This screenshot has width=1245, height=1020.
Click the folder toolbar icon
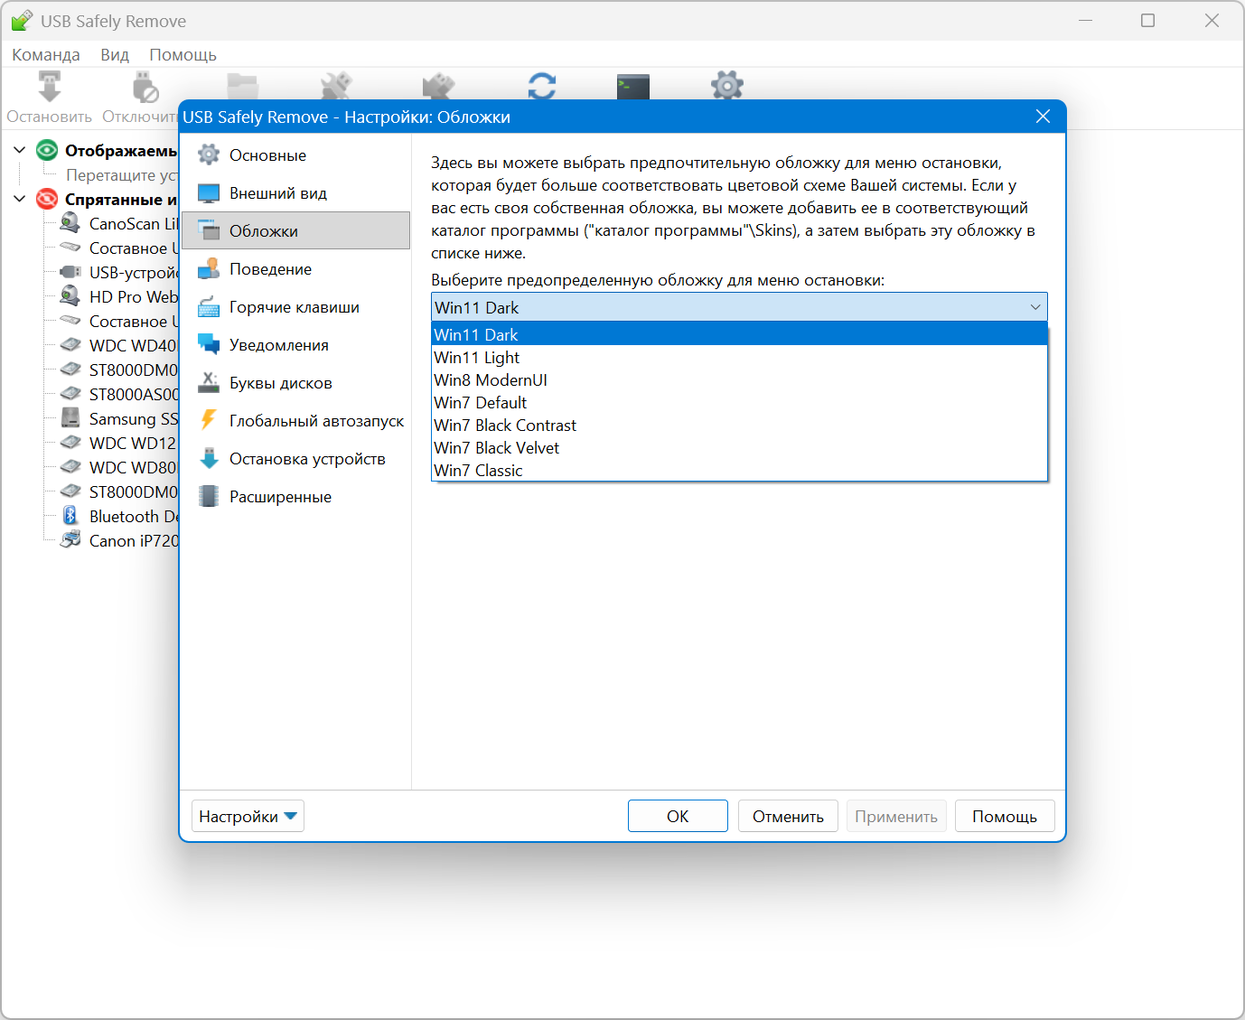[243, 86]
